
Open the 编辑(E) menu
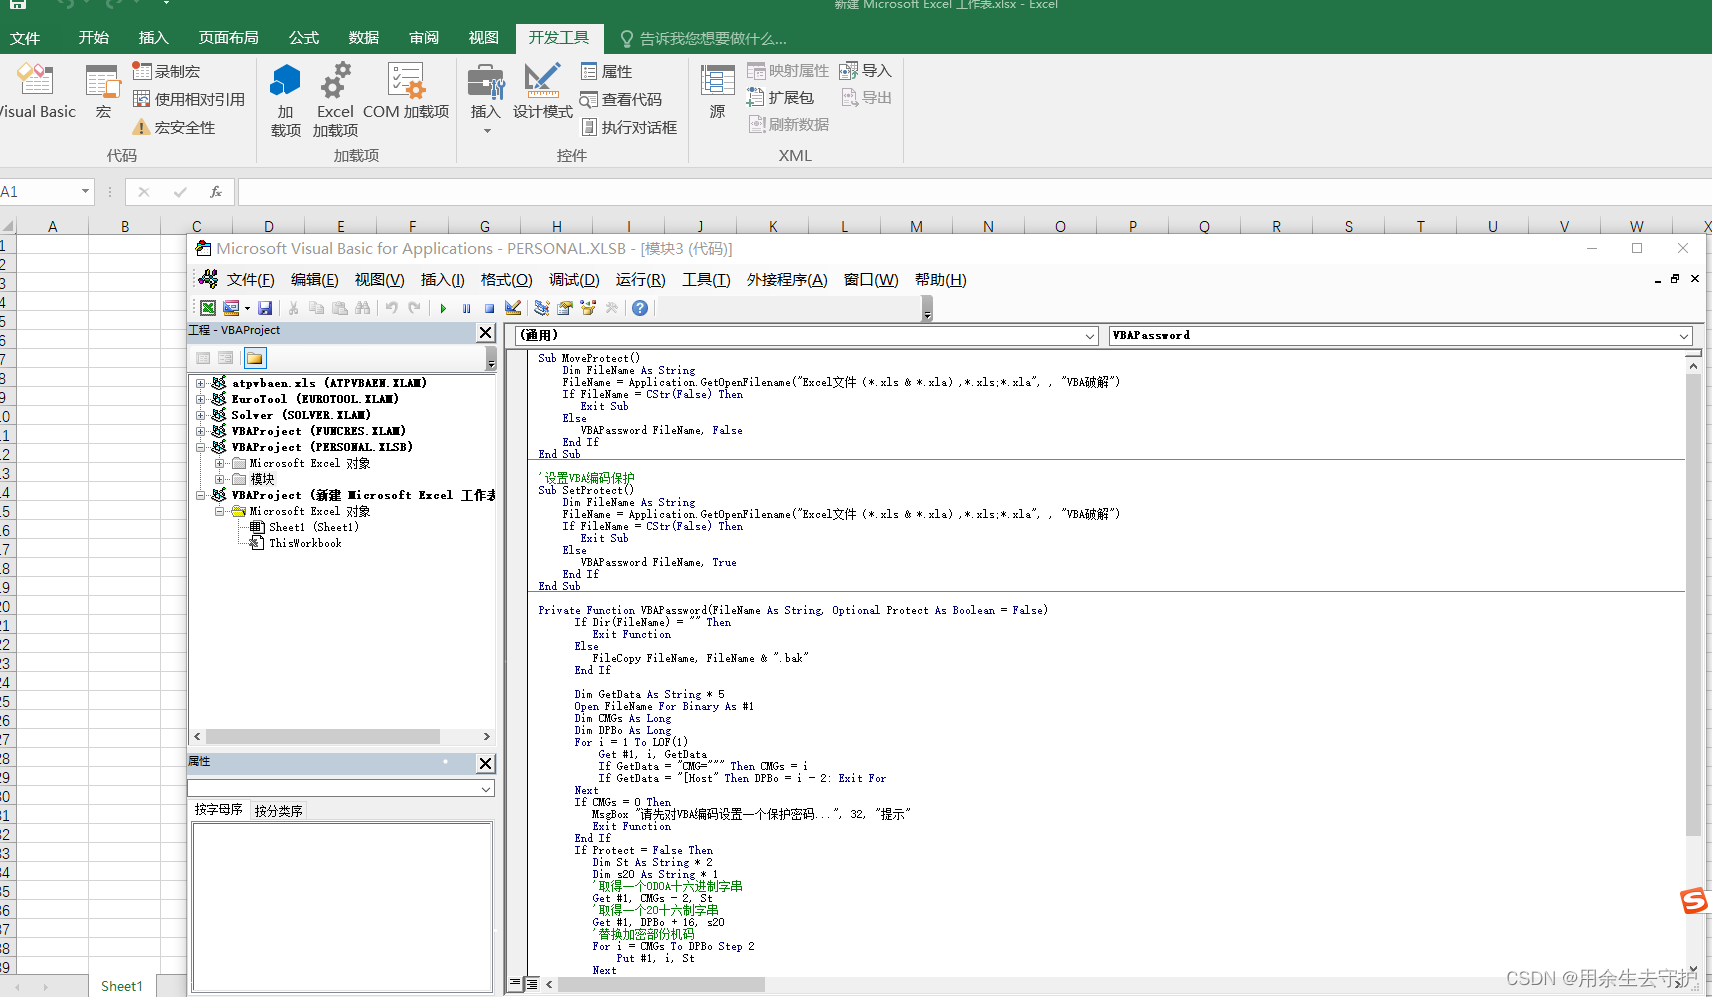[314, 280]
